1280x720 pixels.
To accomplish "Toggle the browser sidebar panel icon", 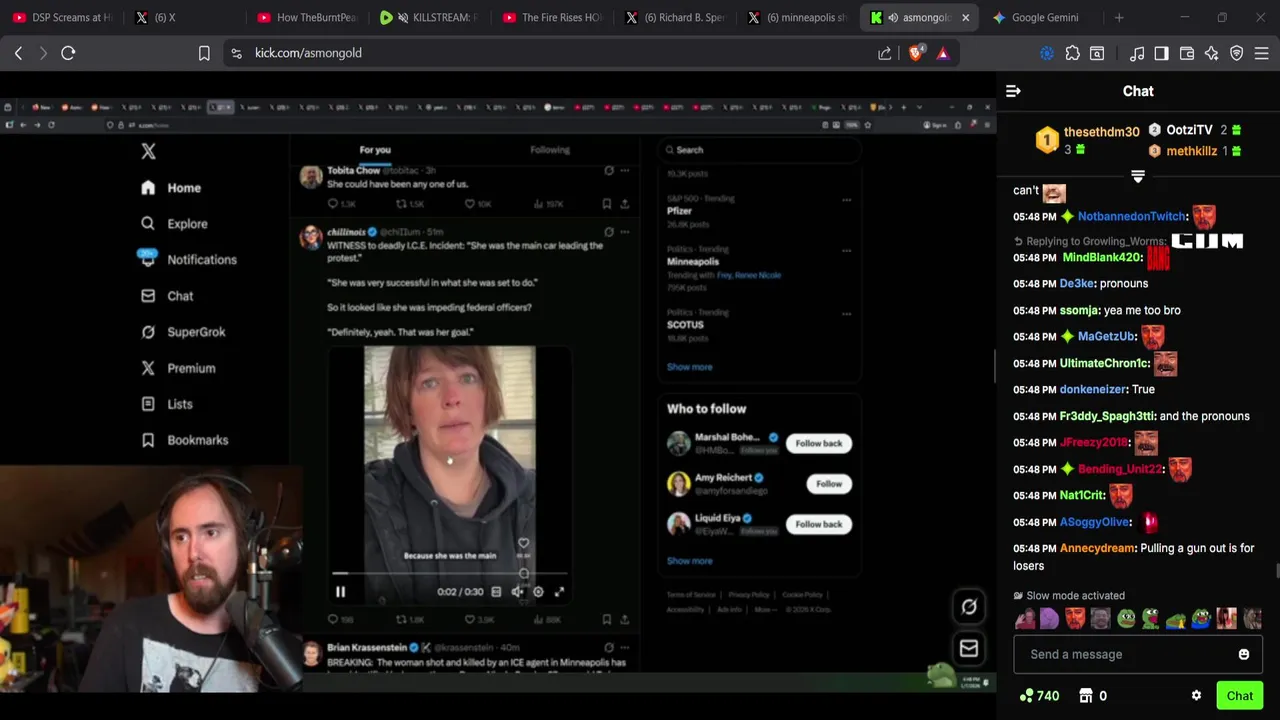I will pyautogui.click(x=1161, y=53).
